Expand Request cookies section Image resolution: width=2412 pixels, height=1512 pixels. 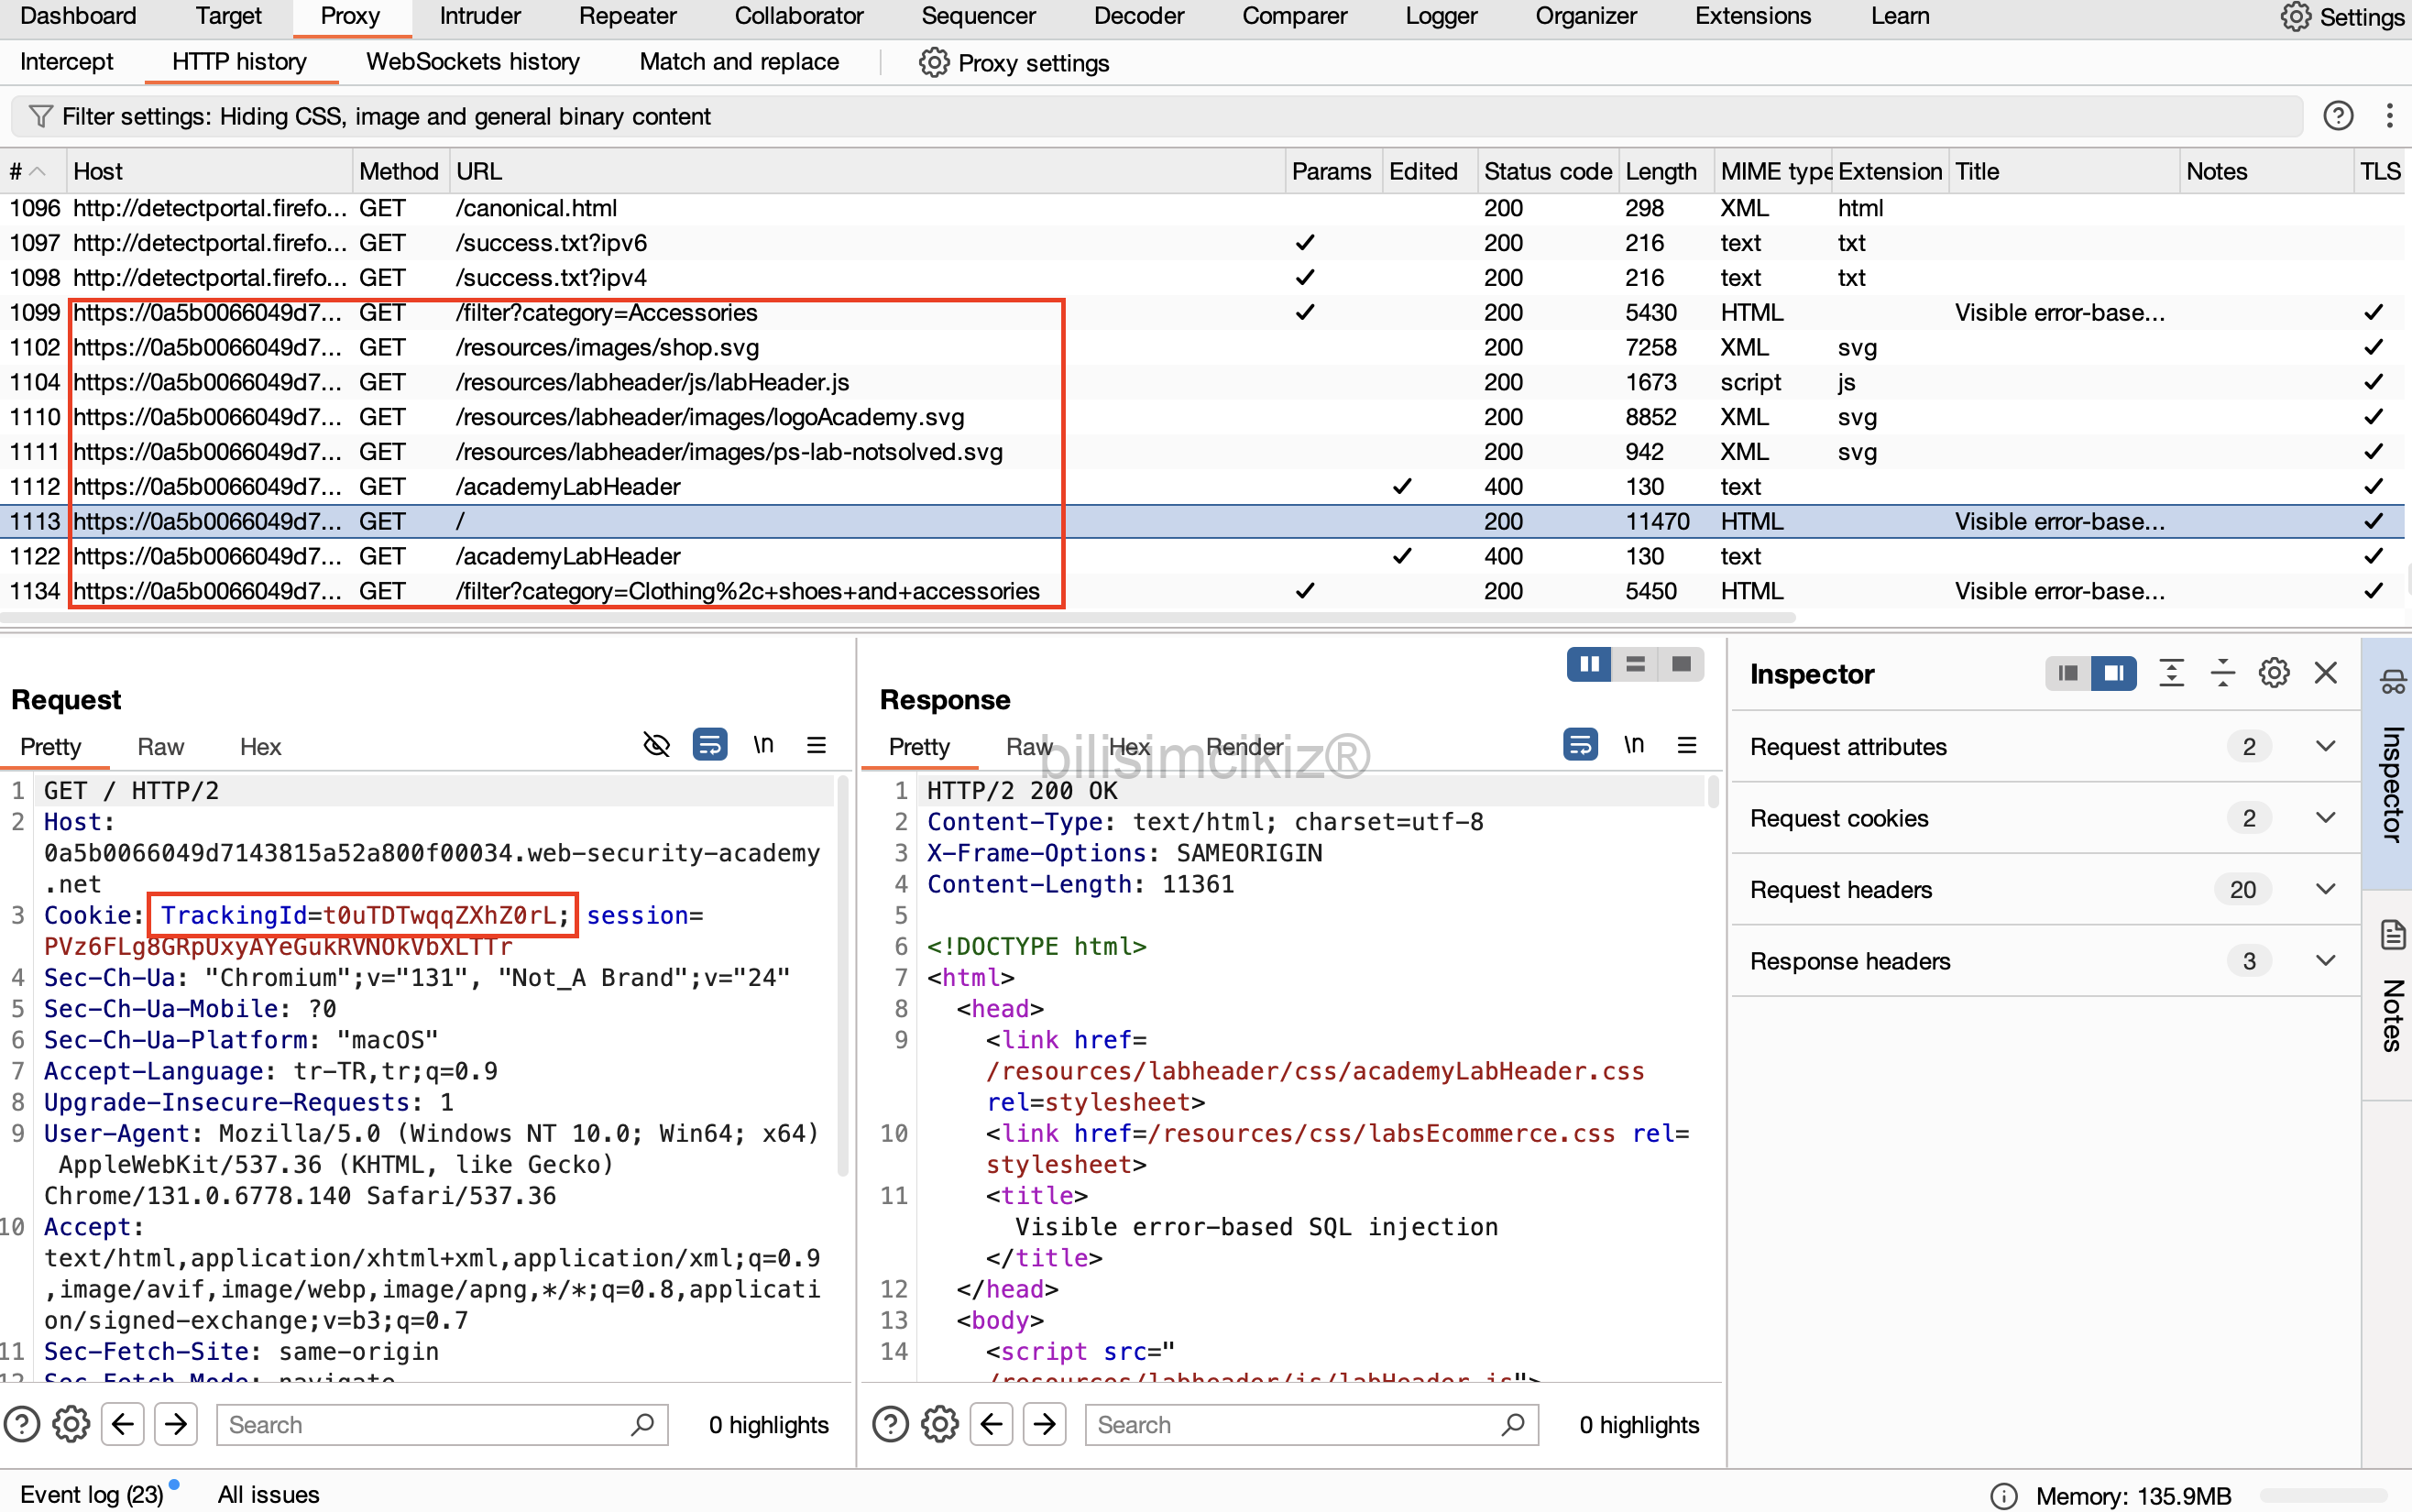pos(2325,818)
